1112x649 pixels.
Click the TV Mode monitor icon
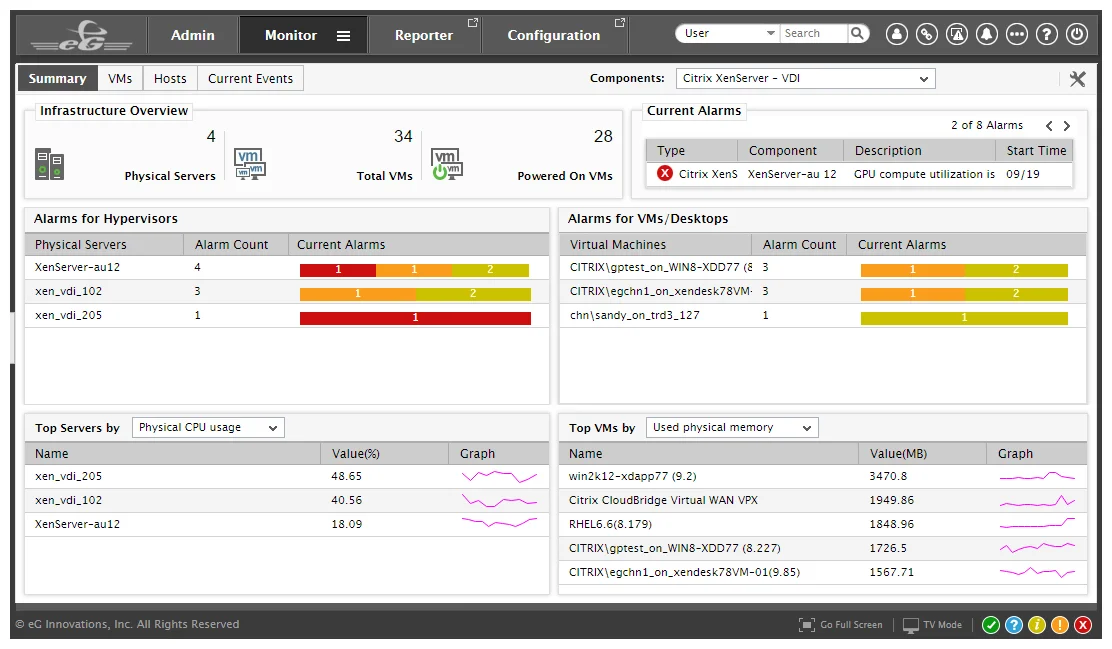[x=911, y=626]
